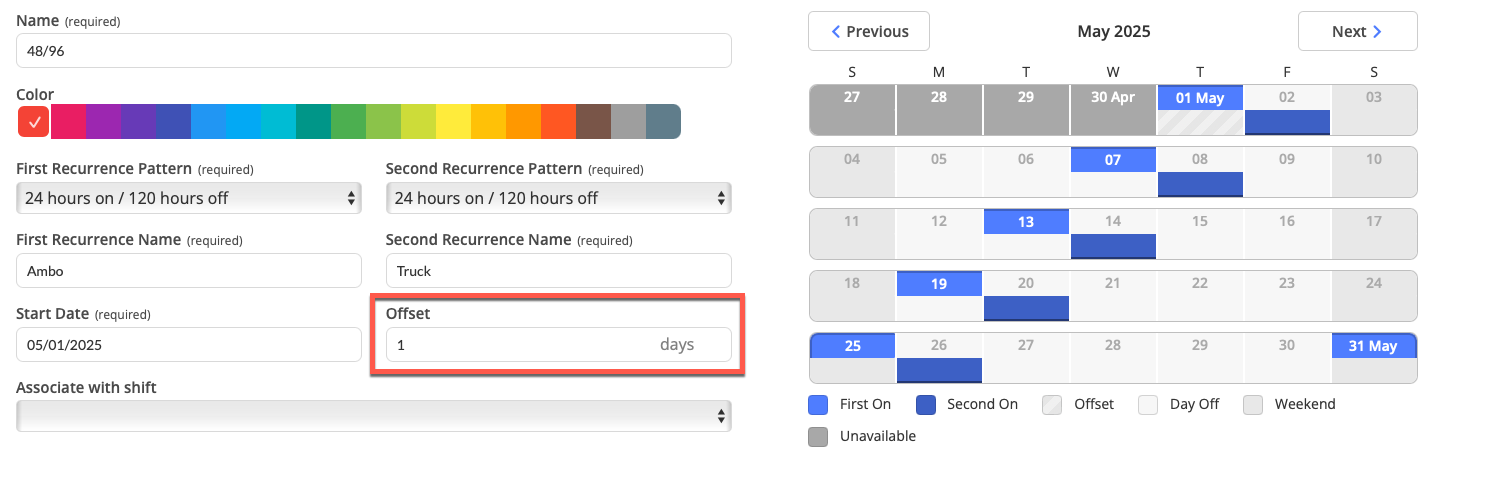Choose the blue-gray color swatch
This screenshot has height=481, width=1487.
pos(664,122)
